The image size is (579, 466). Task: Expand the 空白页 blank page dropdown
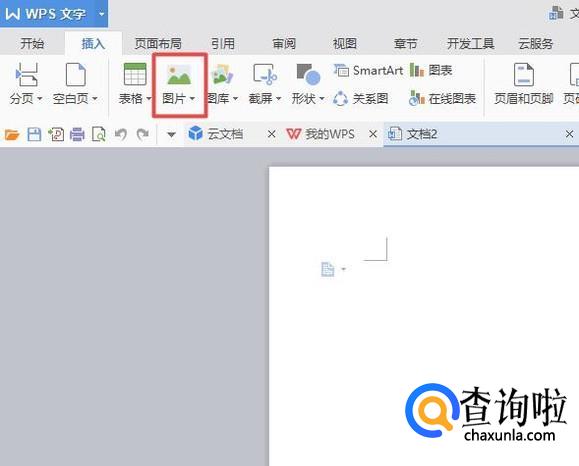point(95,99)
